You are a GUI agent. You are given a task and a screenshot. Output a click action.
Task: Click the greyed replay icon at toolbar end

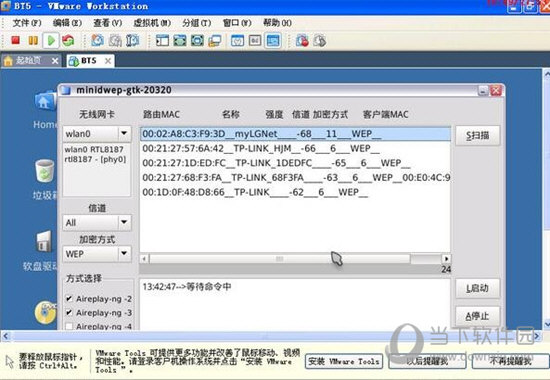(320, 41)
